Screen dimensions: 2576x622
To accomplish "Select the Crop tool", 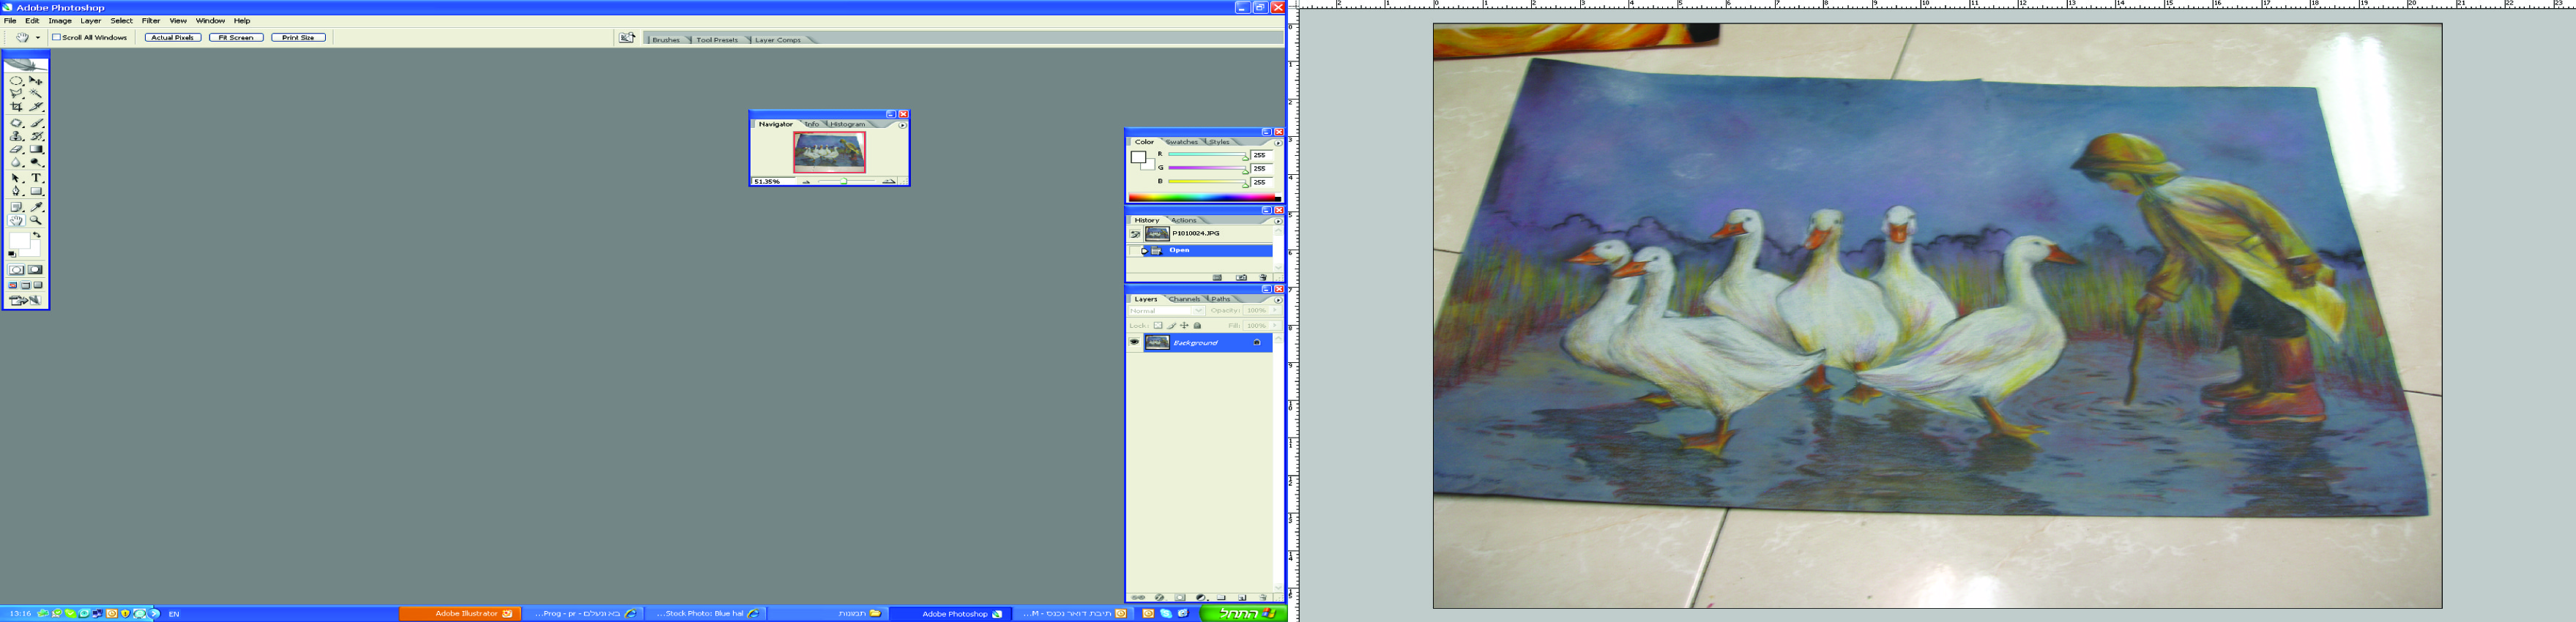I will 16,106.
